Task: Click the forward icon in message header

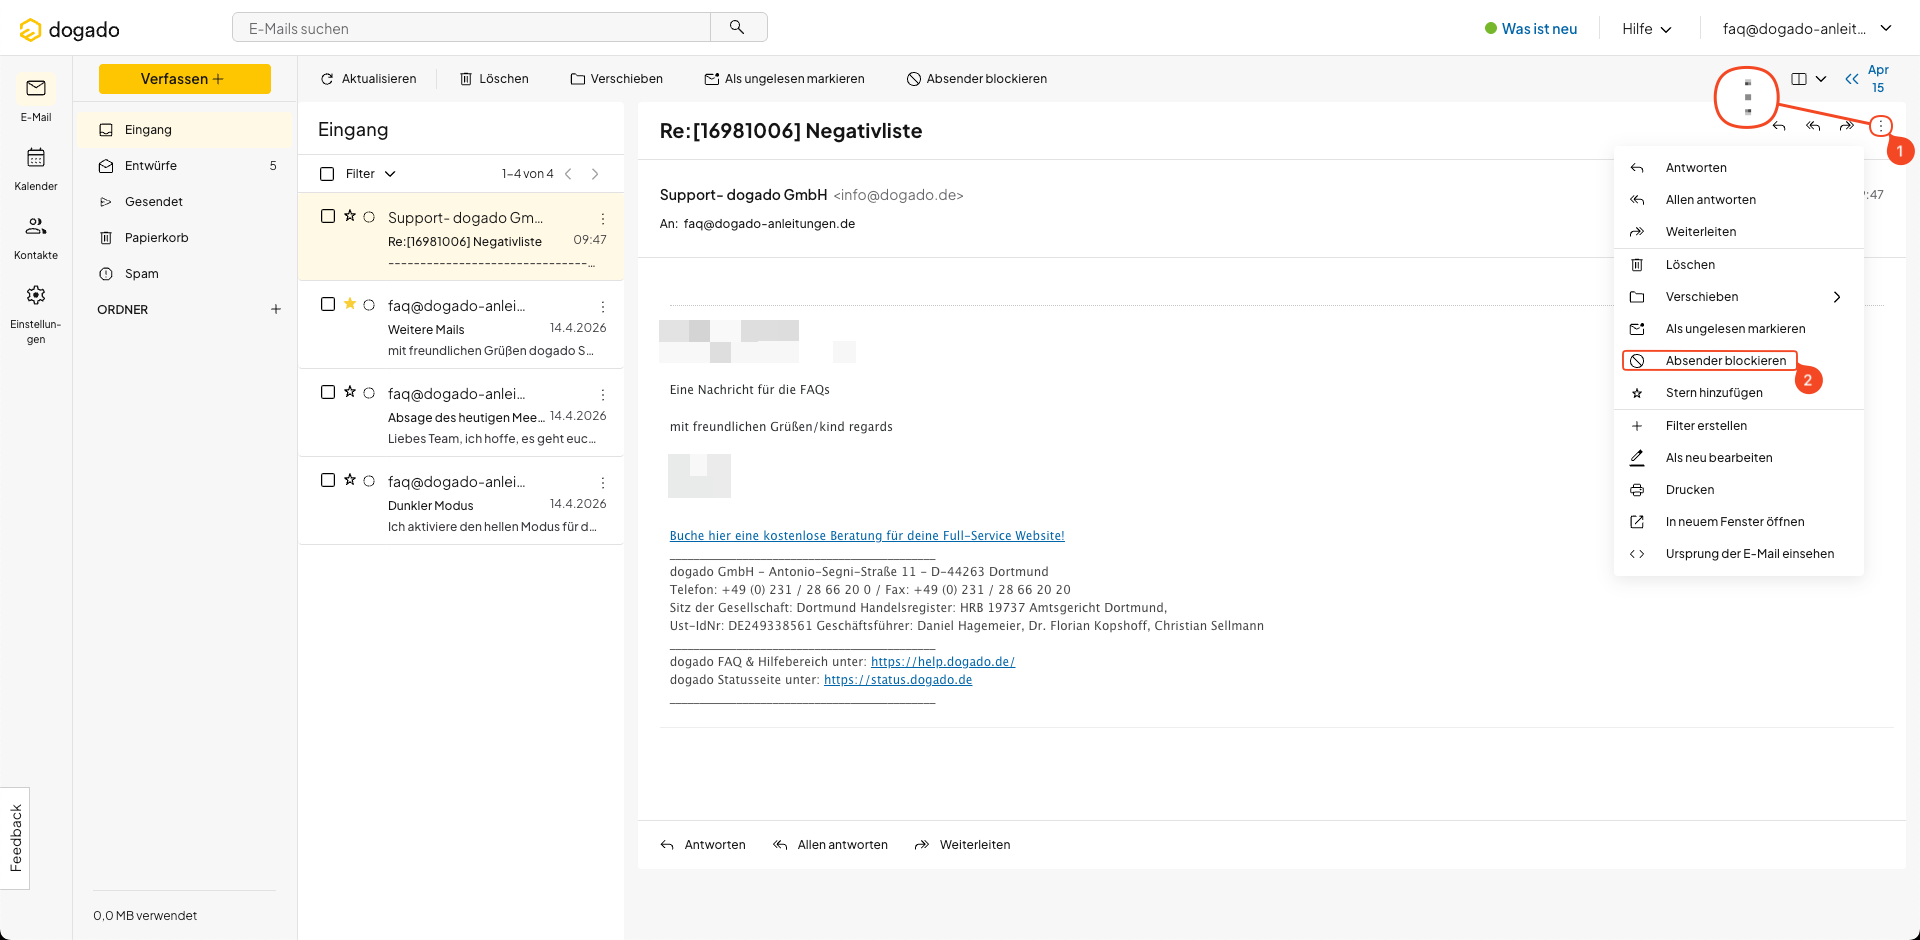Action: [1847, 126]
